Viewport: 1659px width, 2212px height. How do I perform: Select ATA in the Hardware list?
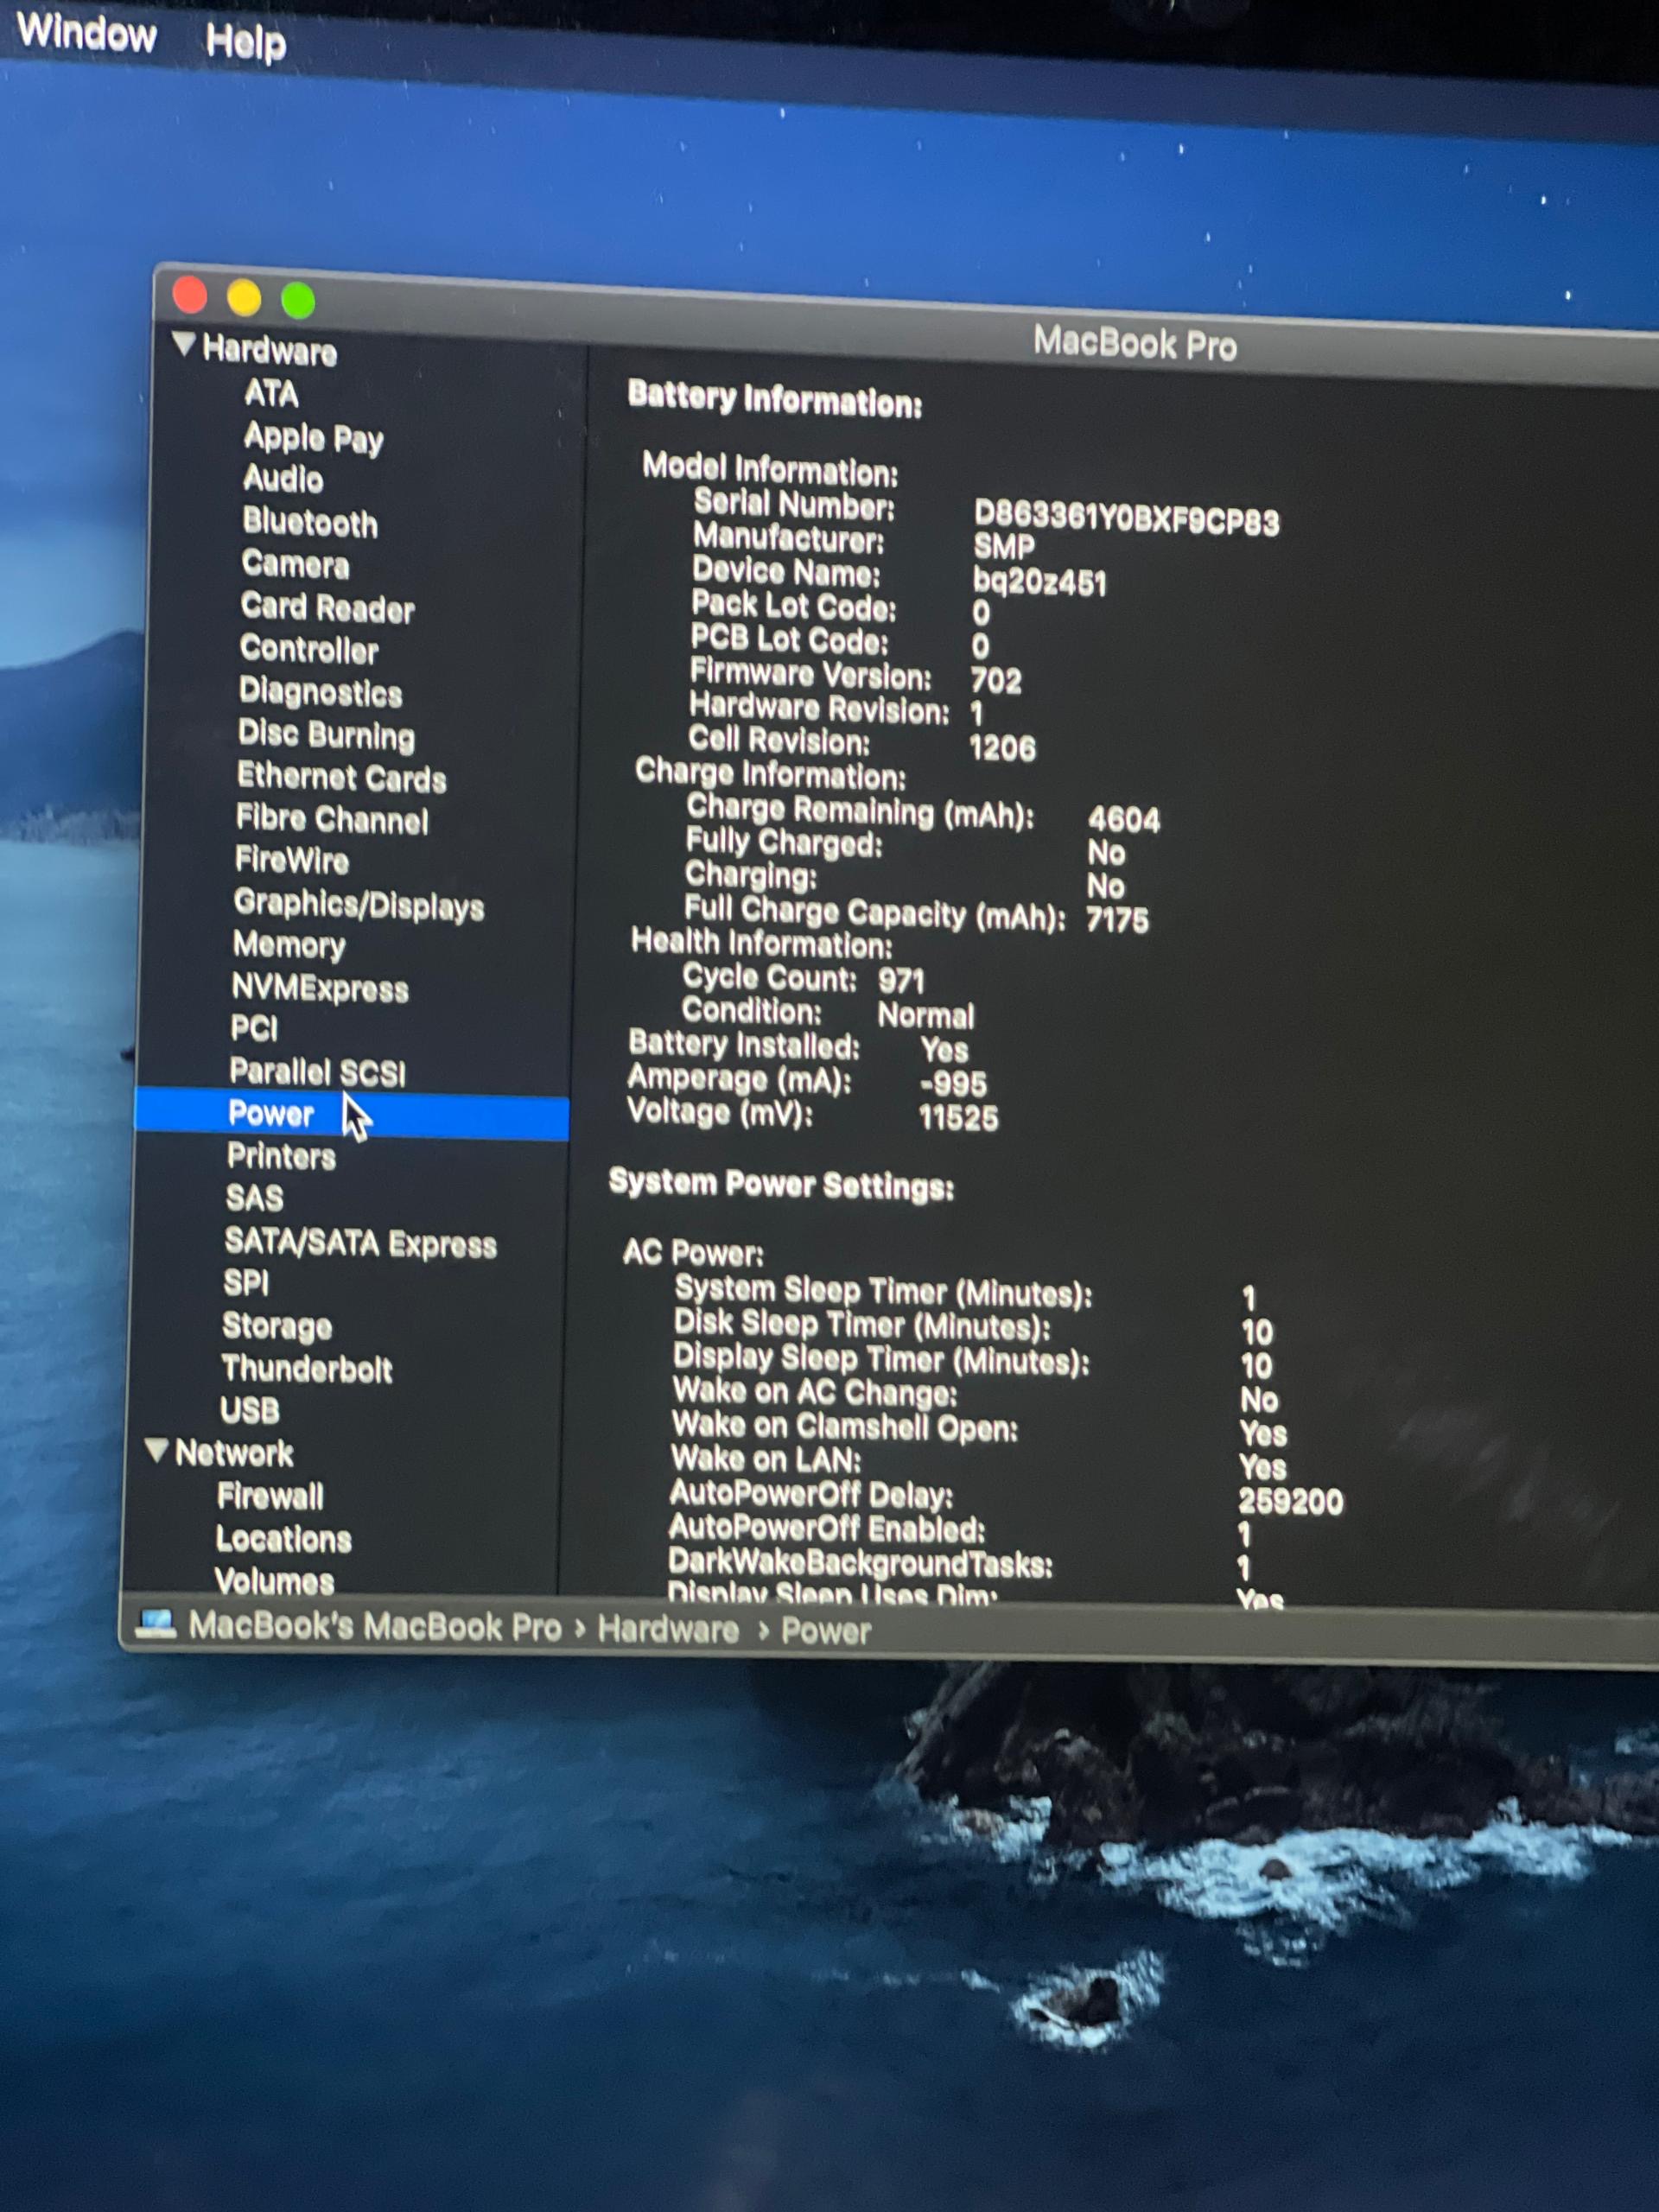pos(271,393)
